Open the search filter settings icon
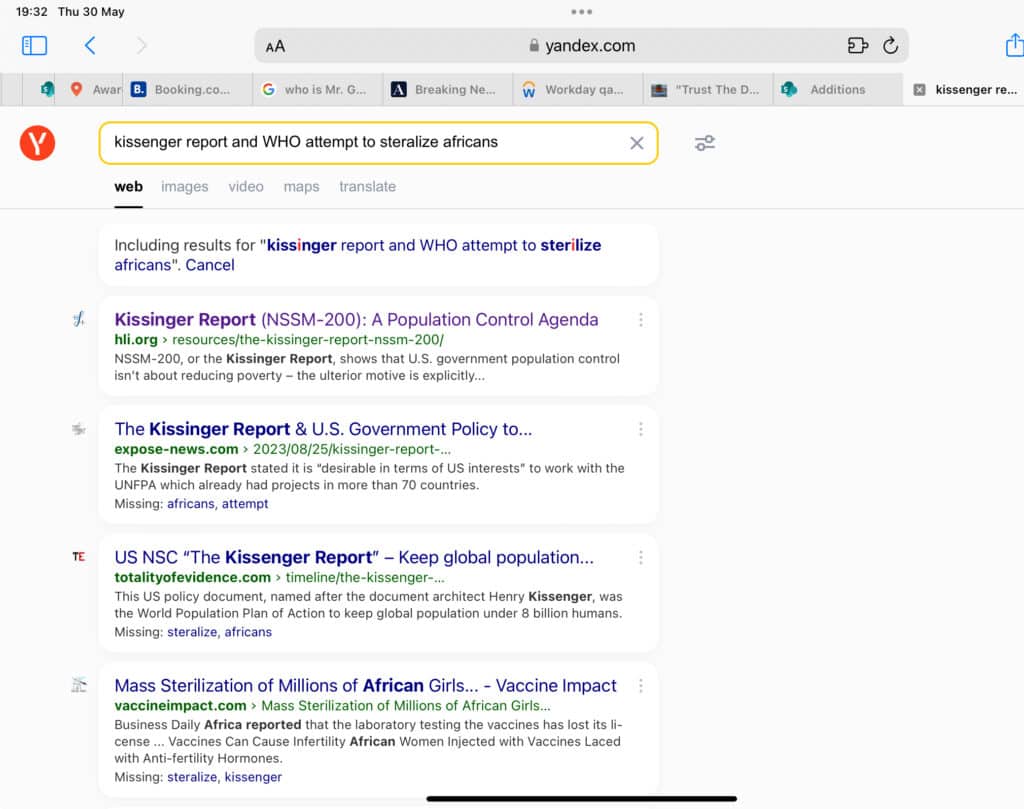The image size is (1024, 809). pyautogui.click(x=705, y=143)
